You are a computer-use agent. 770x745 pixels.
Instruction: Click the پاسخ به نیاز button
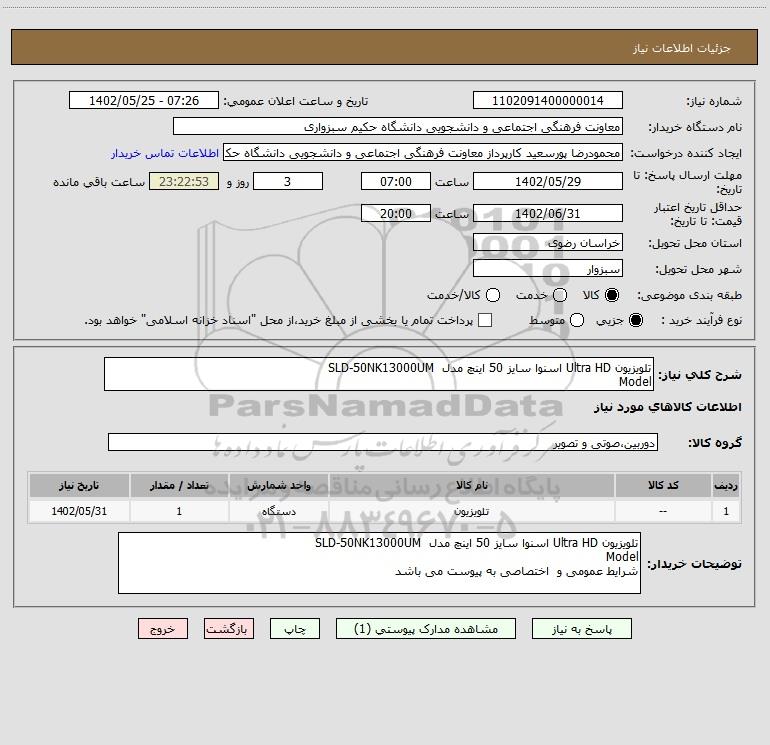tap(581, 629)
